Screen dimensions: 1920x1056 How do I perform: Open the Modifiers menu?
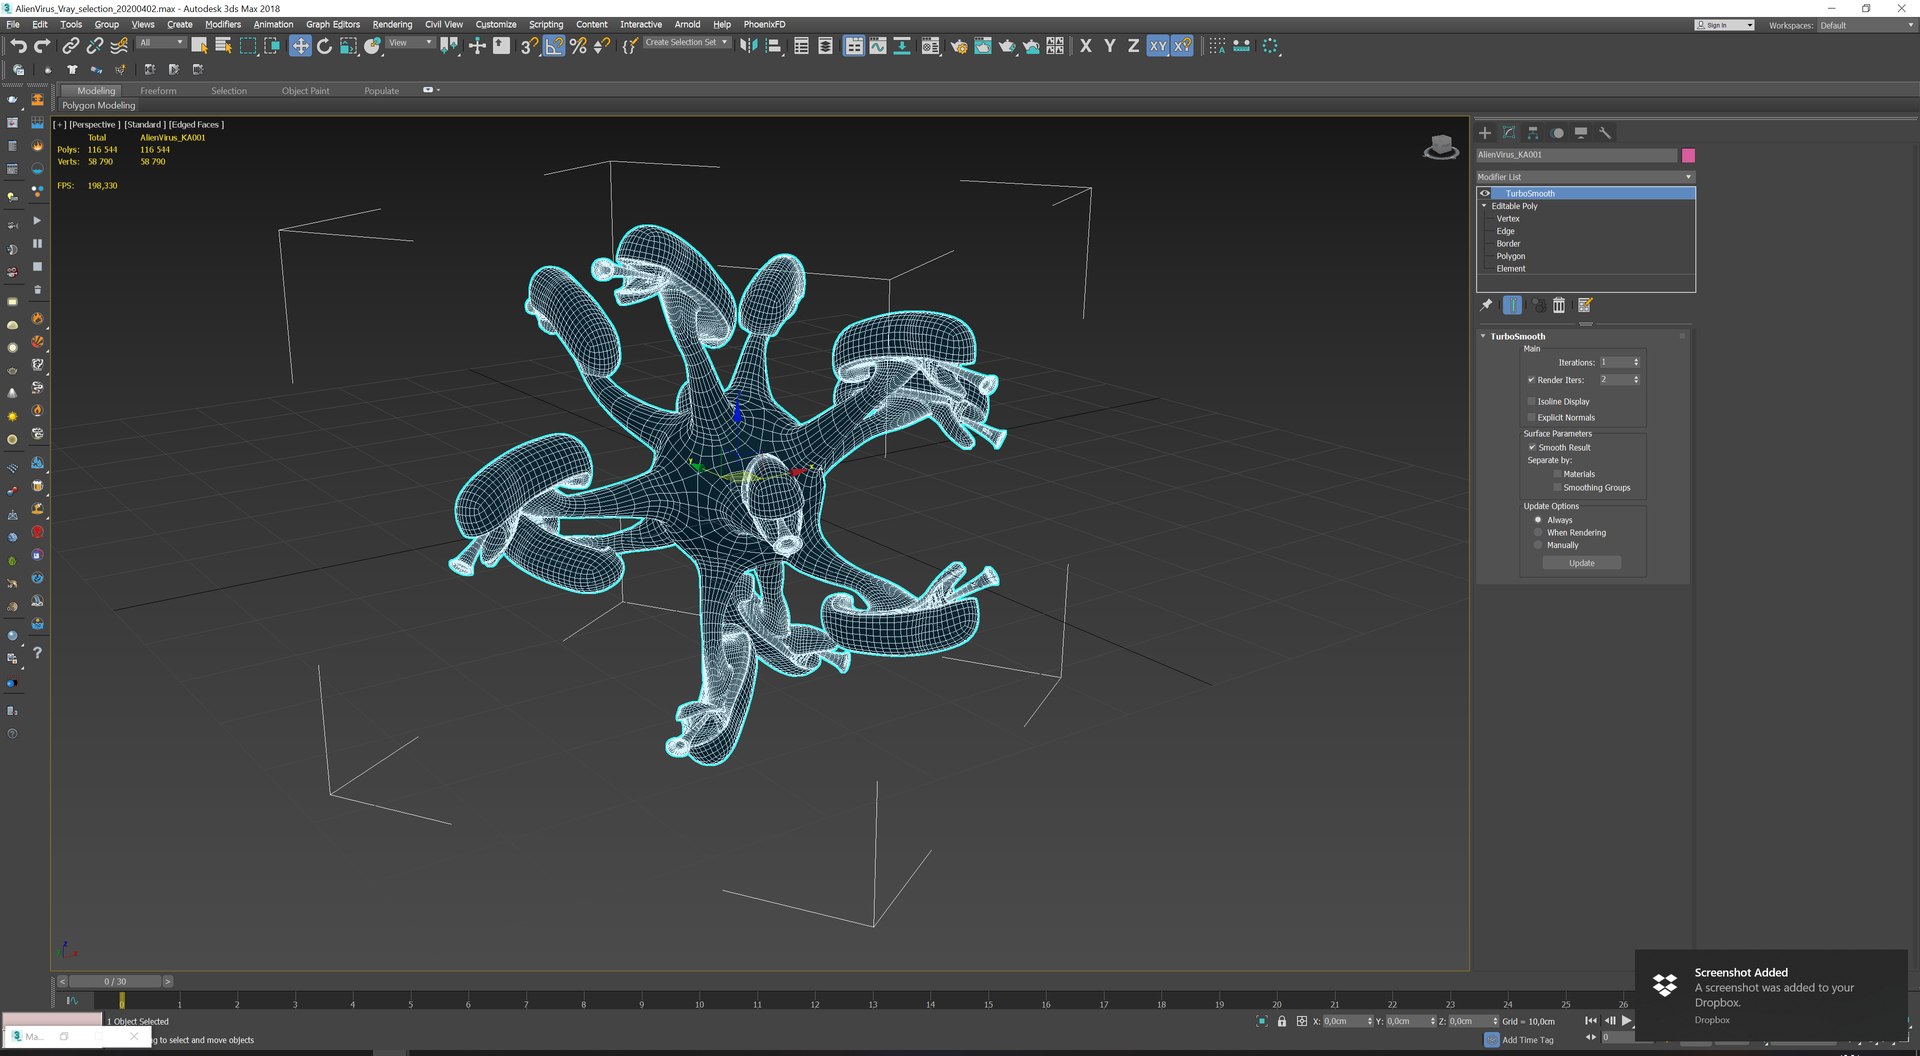(223, 24)
